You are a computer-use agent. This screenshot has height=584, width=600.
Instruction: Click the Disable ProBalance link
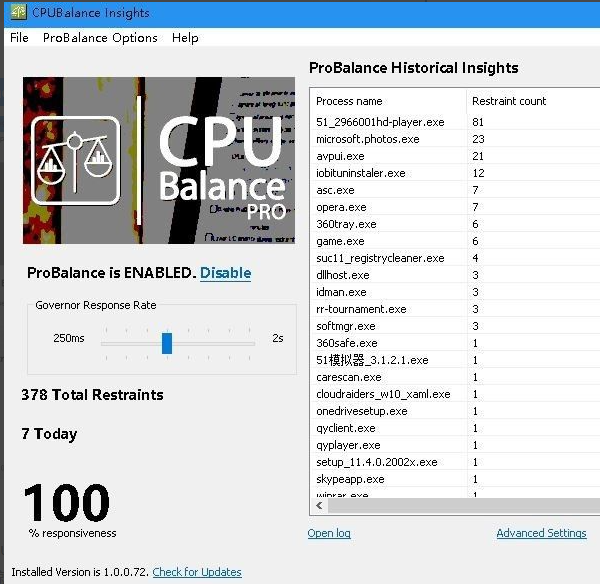(x=225, y=273)
